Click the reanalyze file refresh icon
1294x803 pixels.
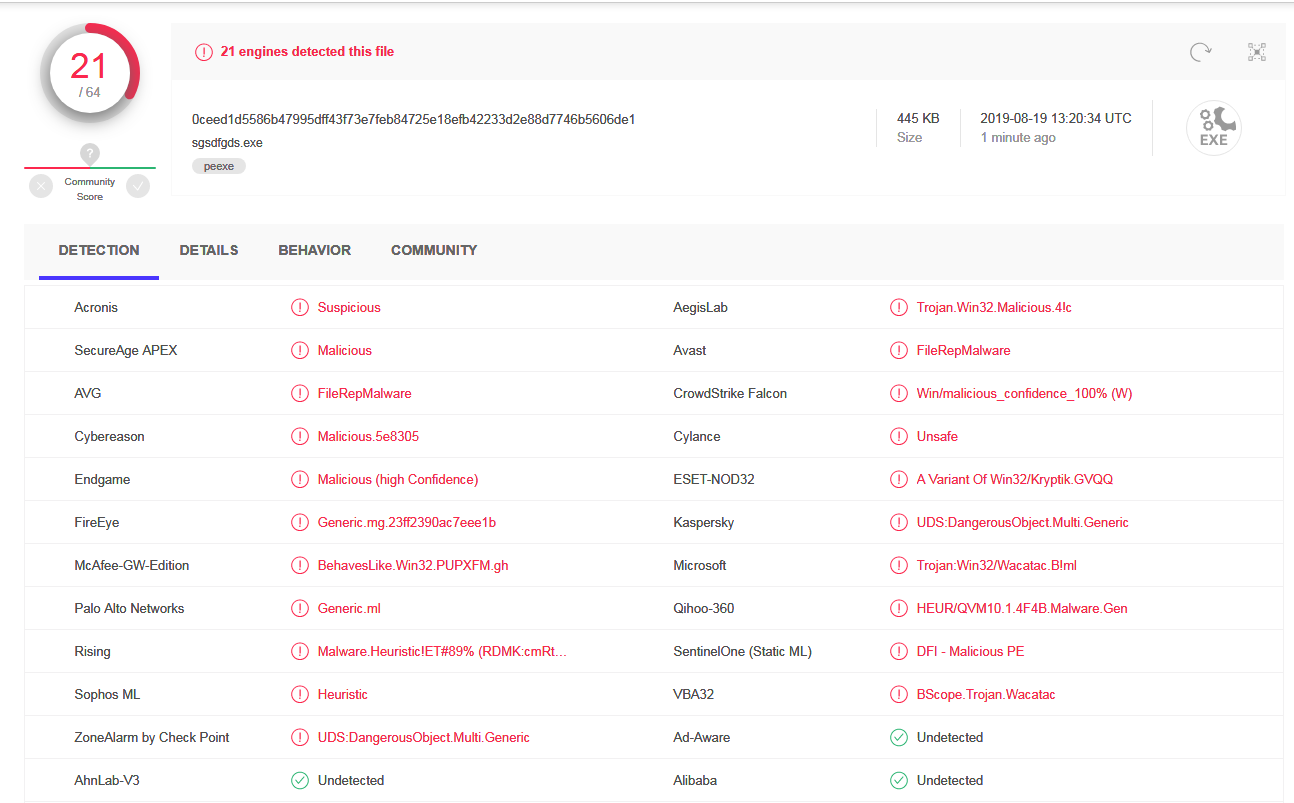[1200, 52]
